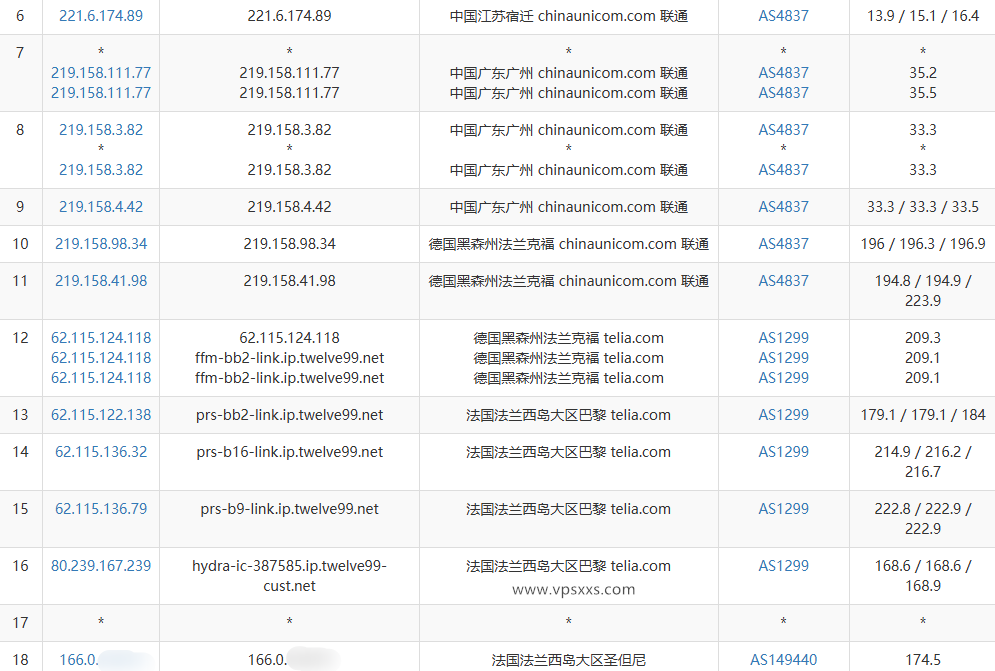
Task: Follow the 219.158.41.98 IP link
Action: 101,281
